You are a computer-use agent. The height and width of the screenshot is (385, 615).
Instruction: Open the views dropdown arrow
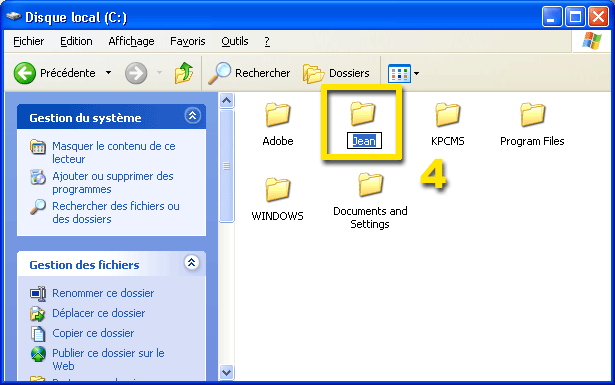click(416, 73)
